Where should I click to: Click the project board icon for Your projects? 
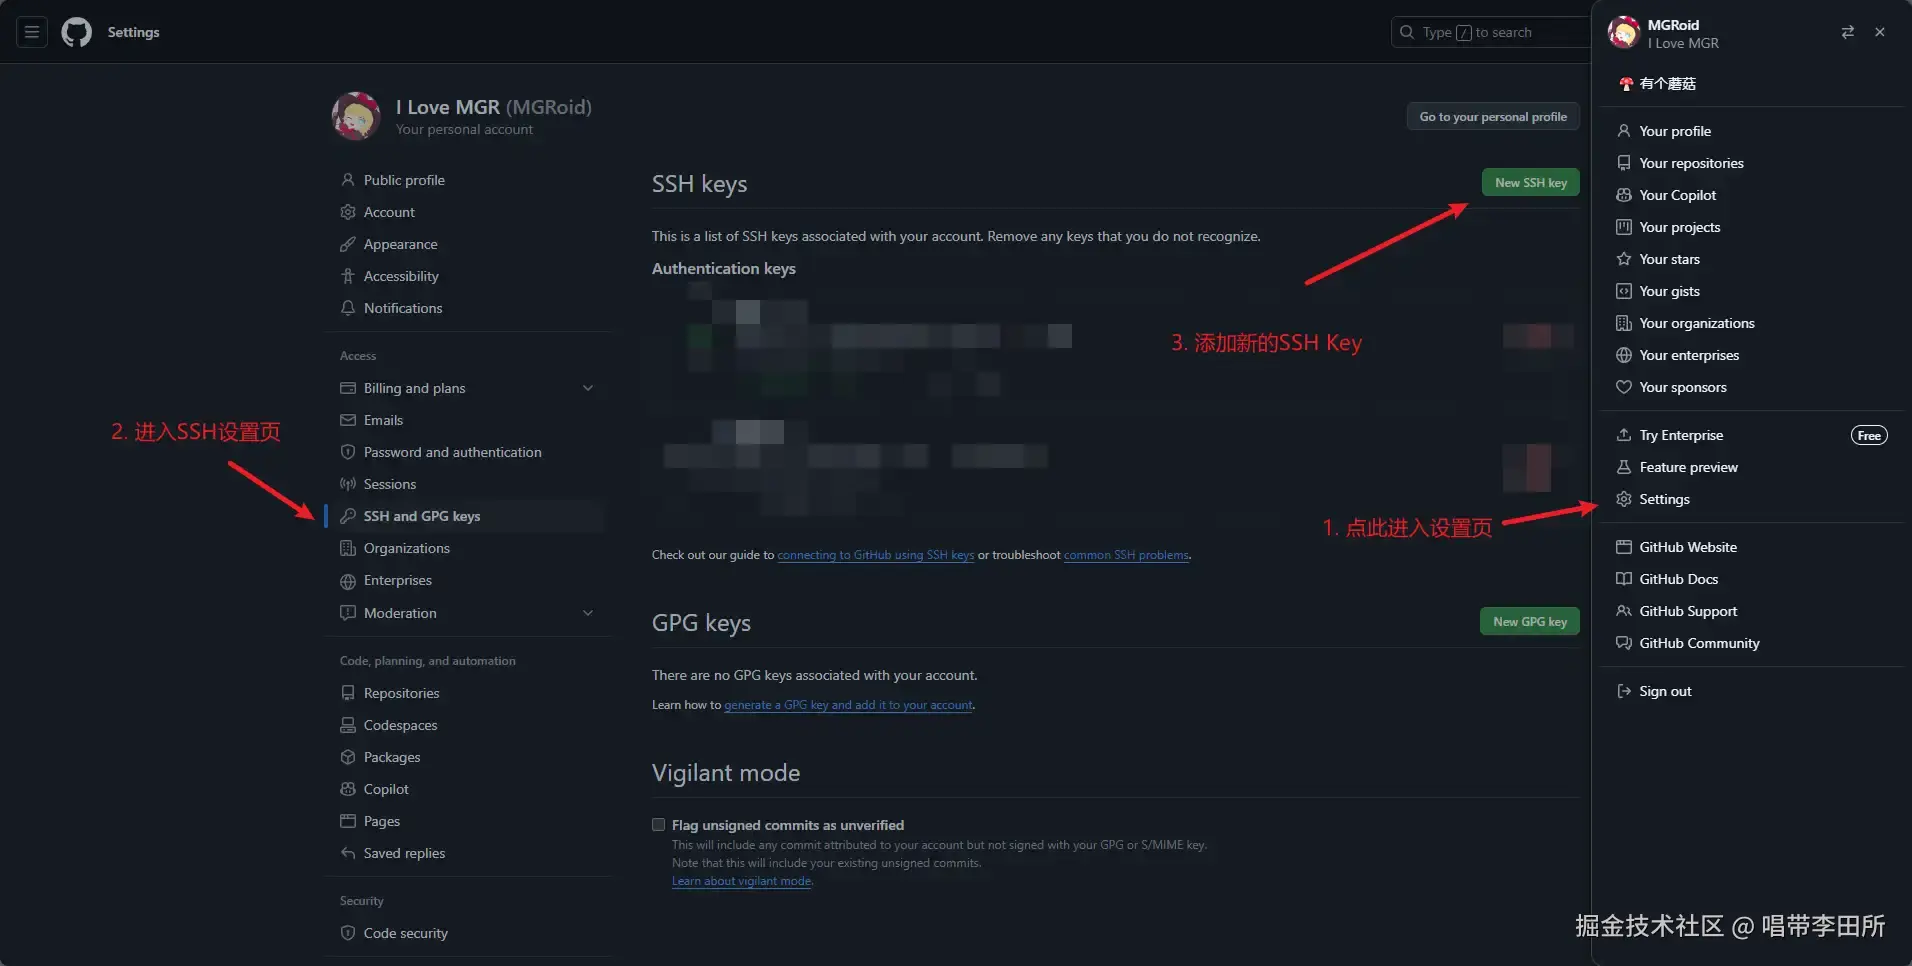click(1624, 227)
